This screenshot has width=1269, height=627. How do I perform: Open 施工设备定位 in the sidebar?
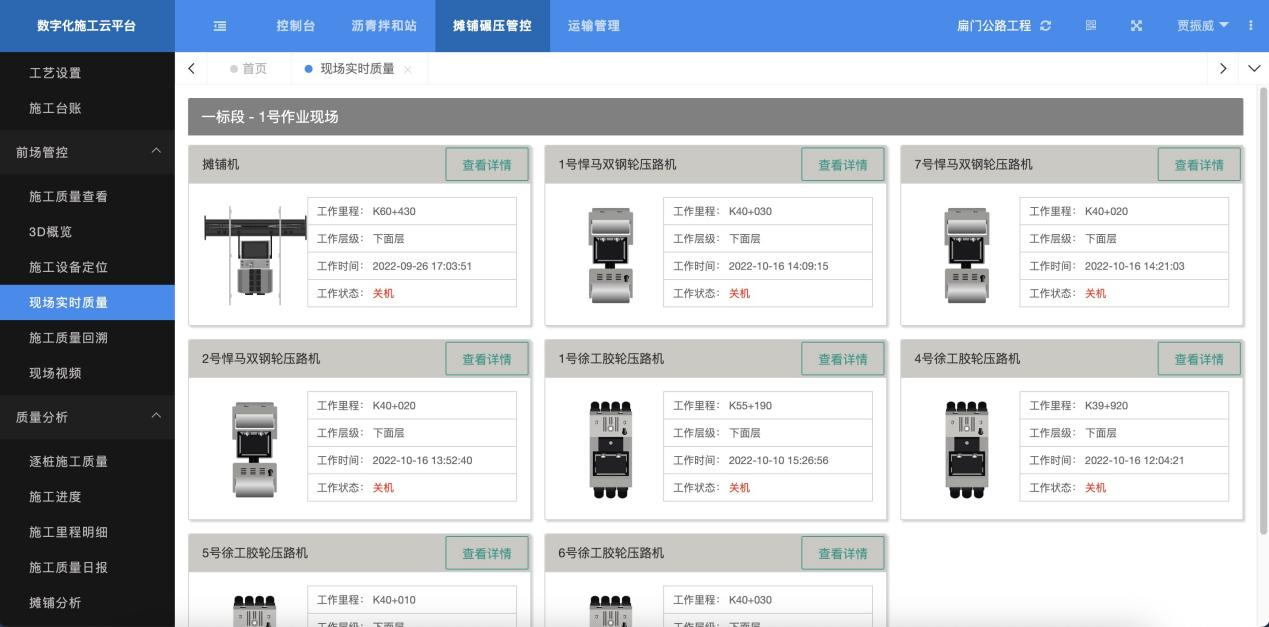pyautogui.click(x=68, y=267)
